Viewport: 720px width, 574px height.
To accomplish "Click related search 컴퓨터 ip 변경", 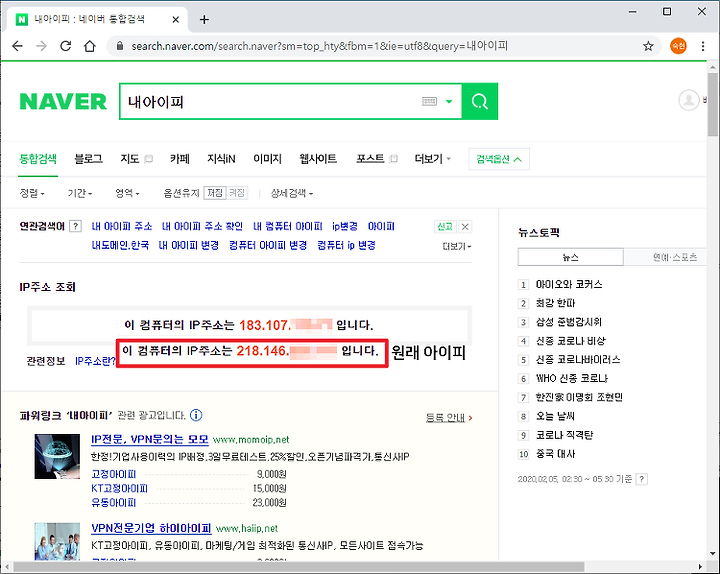I will (346, 245).
